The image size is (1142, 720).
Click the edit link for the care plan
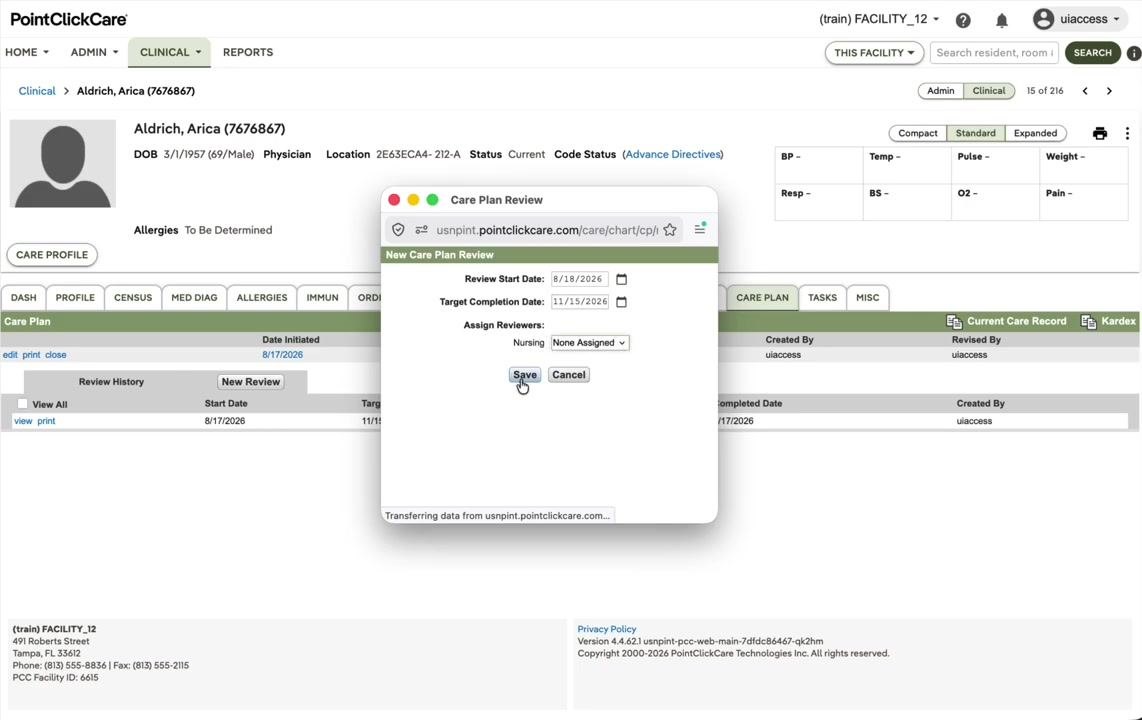[x=9, y=355]
